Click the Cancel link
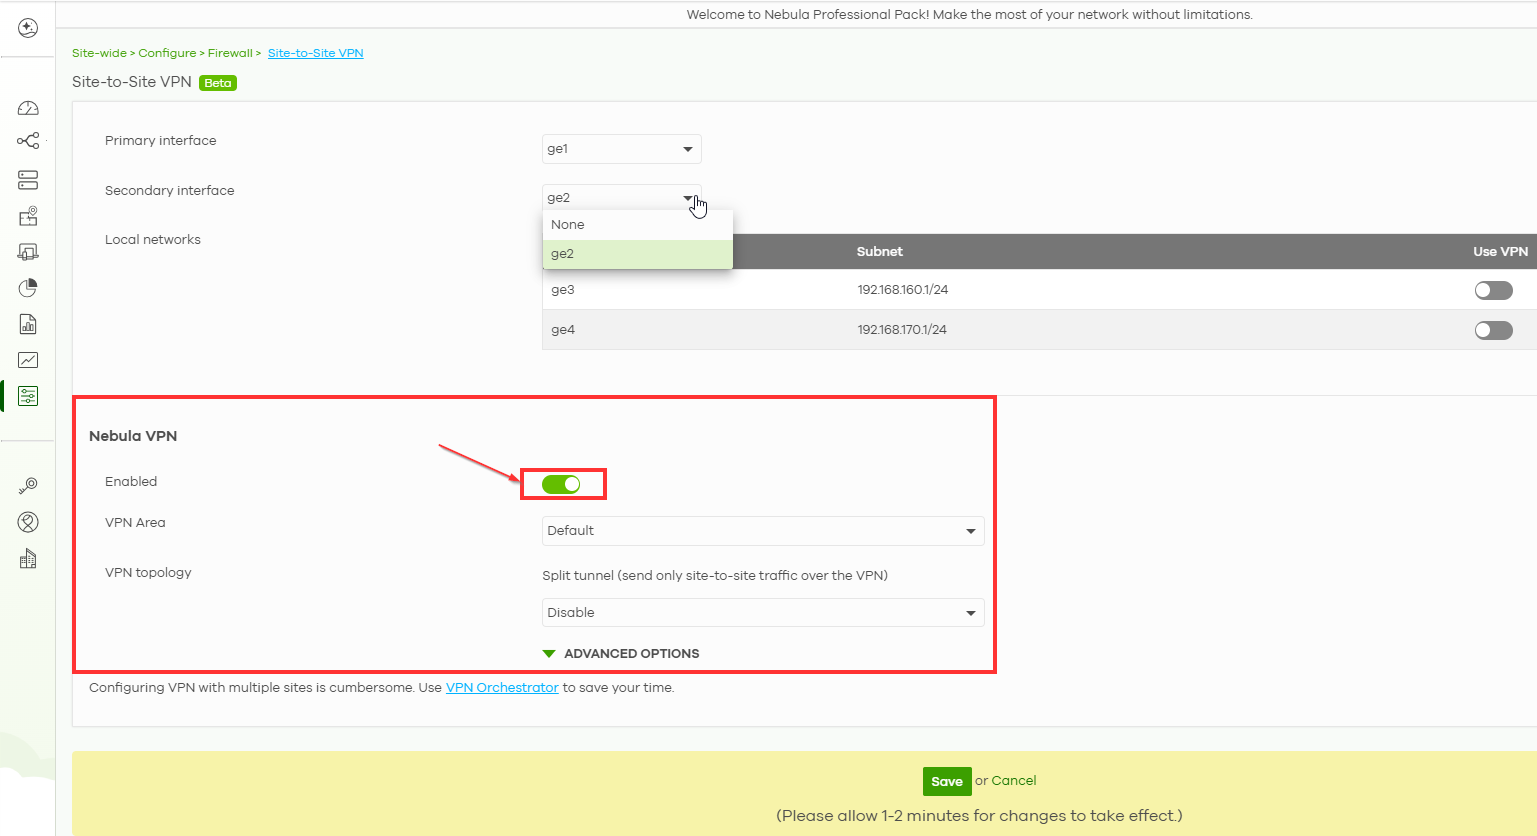 click(1014, 781)
